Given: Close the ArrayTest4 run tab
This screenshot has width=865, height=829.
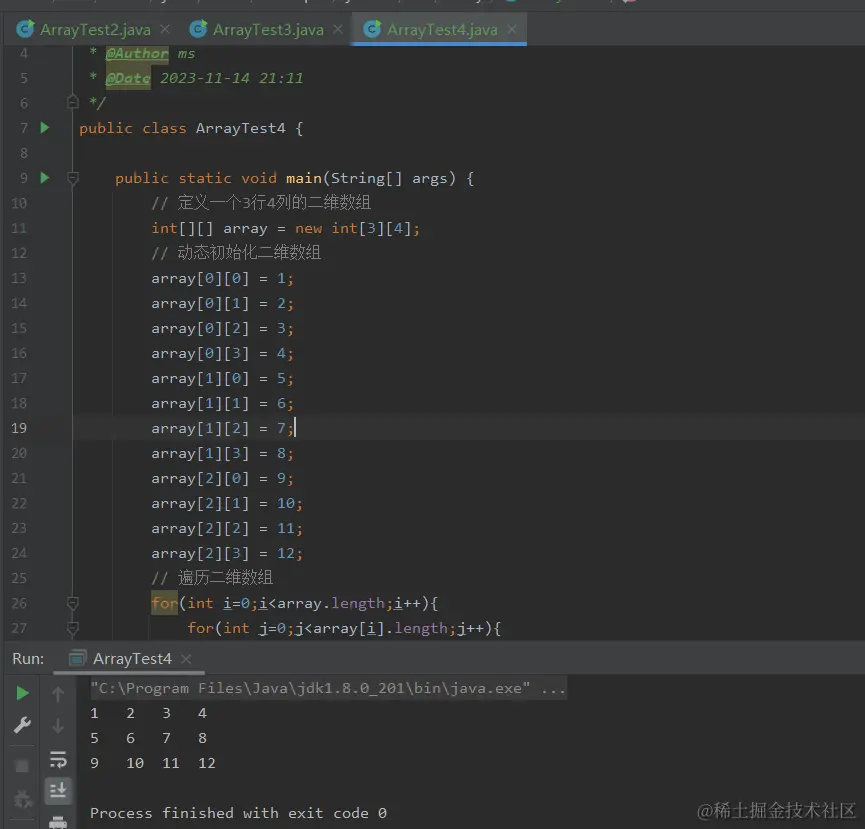Looking at the screenshot, I should (186, 659).
